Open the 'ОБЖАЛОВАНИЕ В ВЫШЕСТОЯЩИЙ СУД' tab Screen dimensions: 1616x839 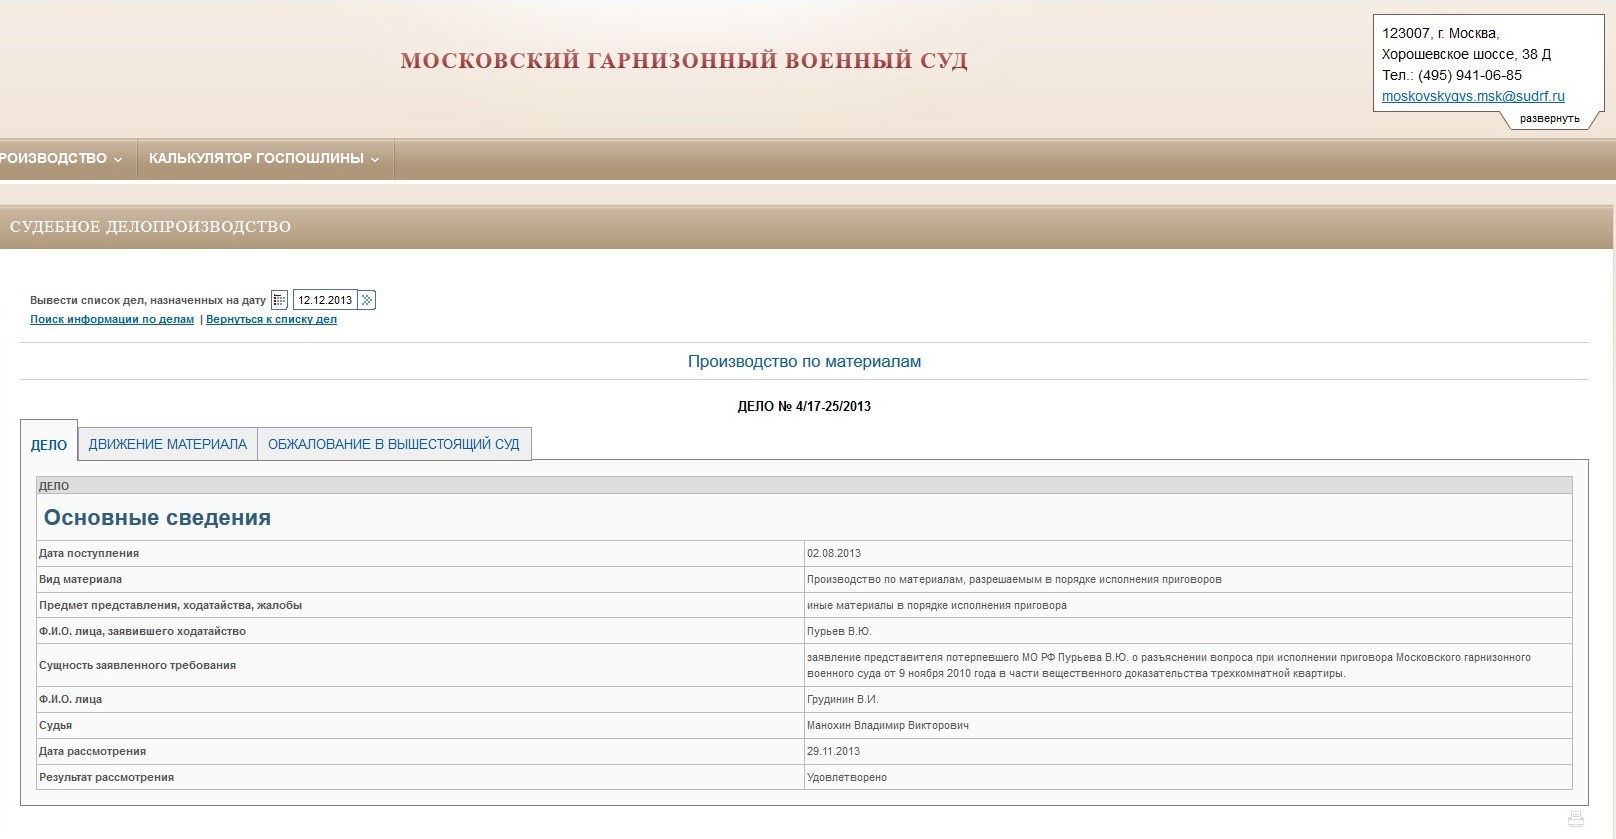[393, 444]
